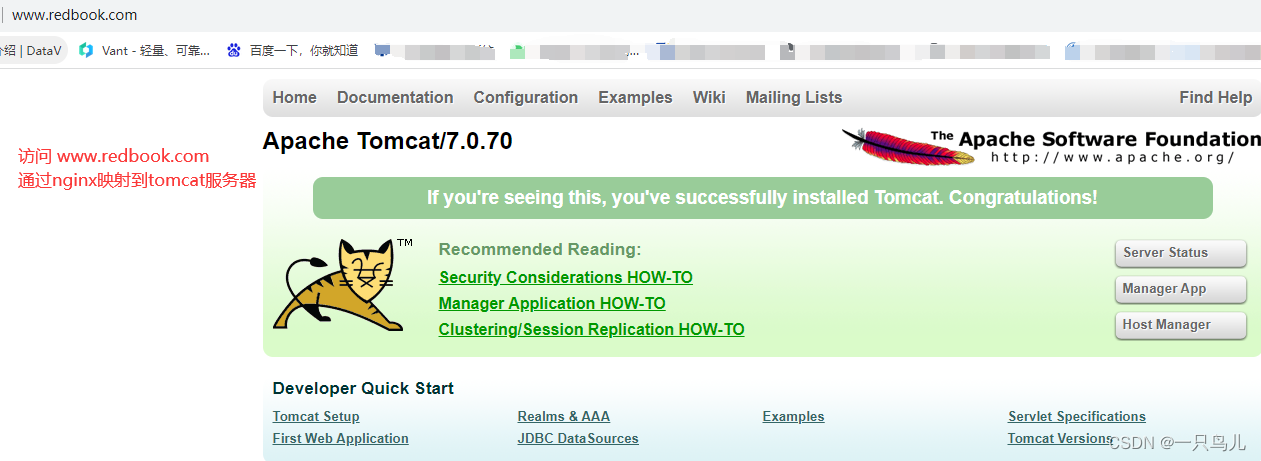Click the Tomcat cat logo image
This screenshot has height=461, width=1261.
[x=344, y=285]
